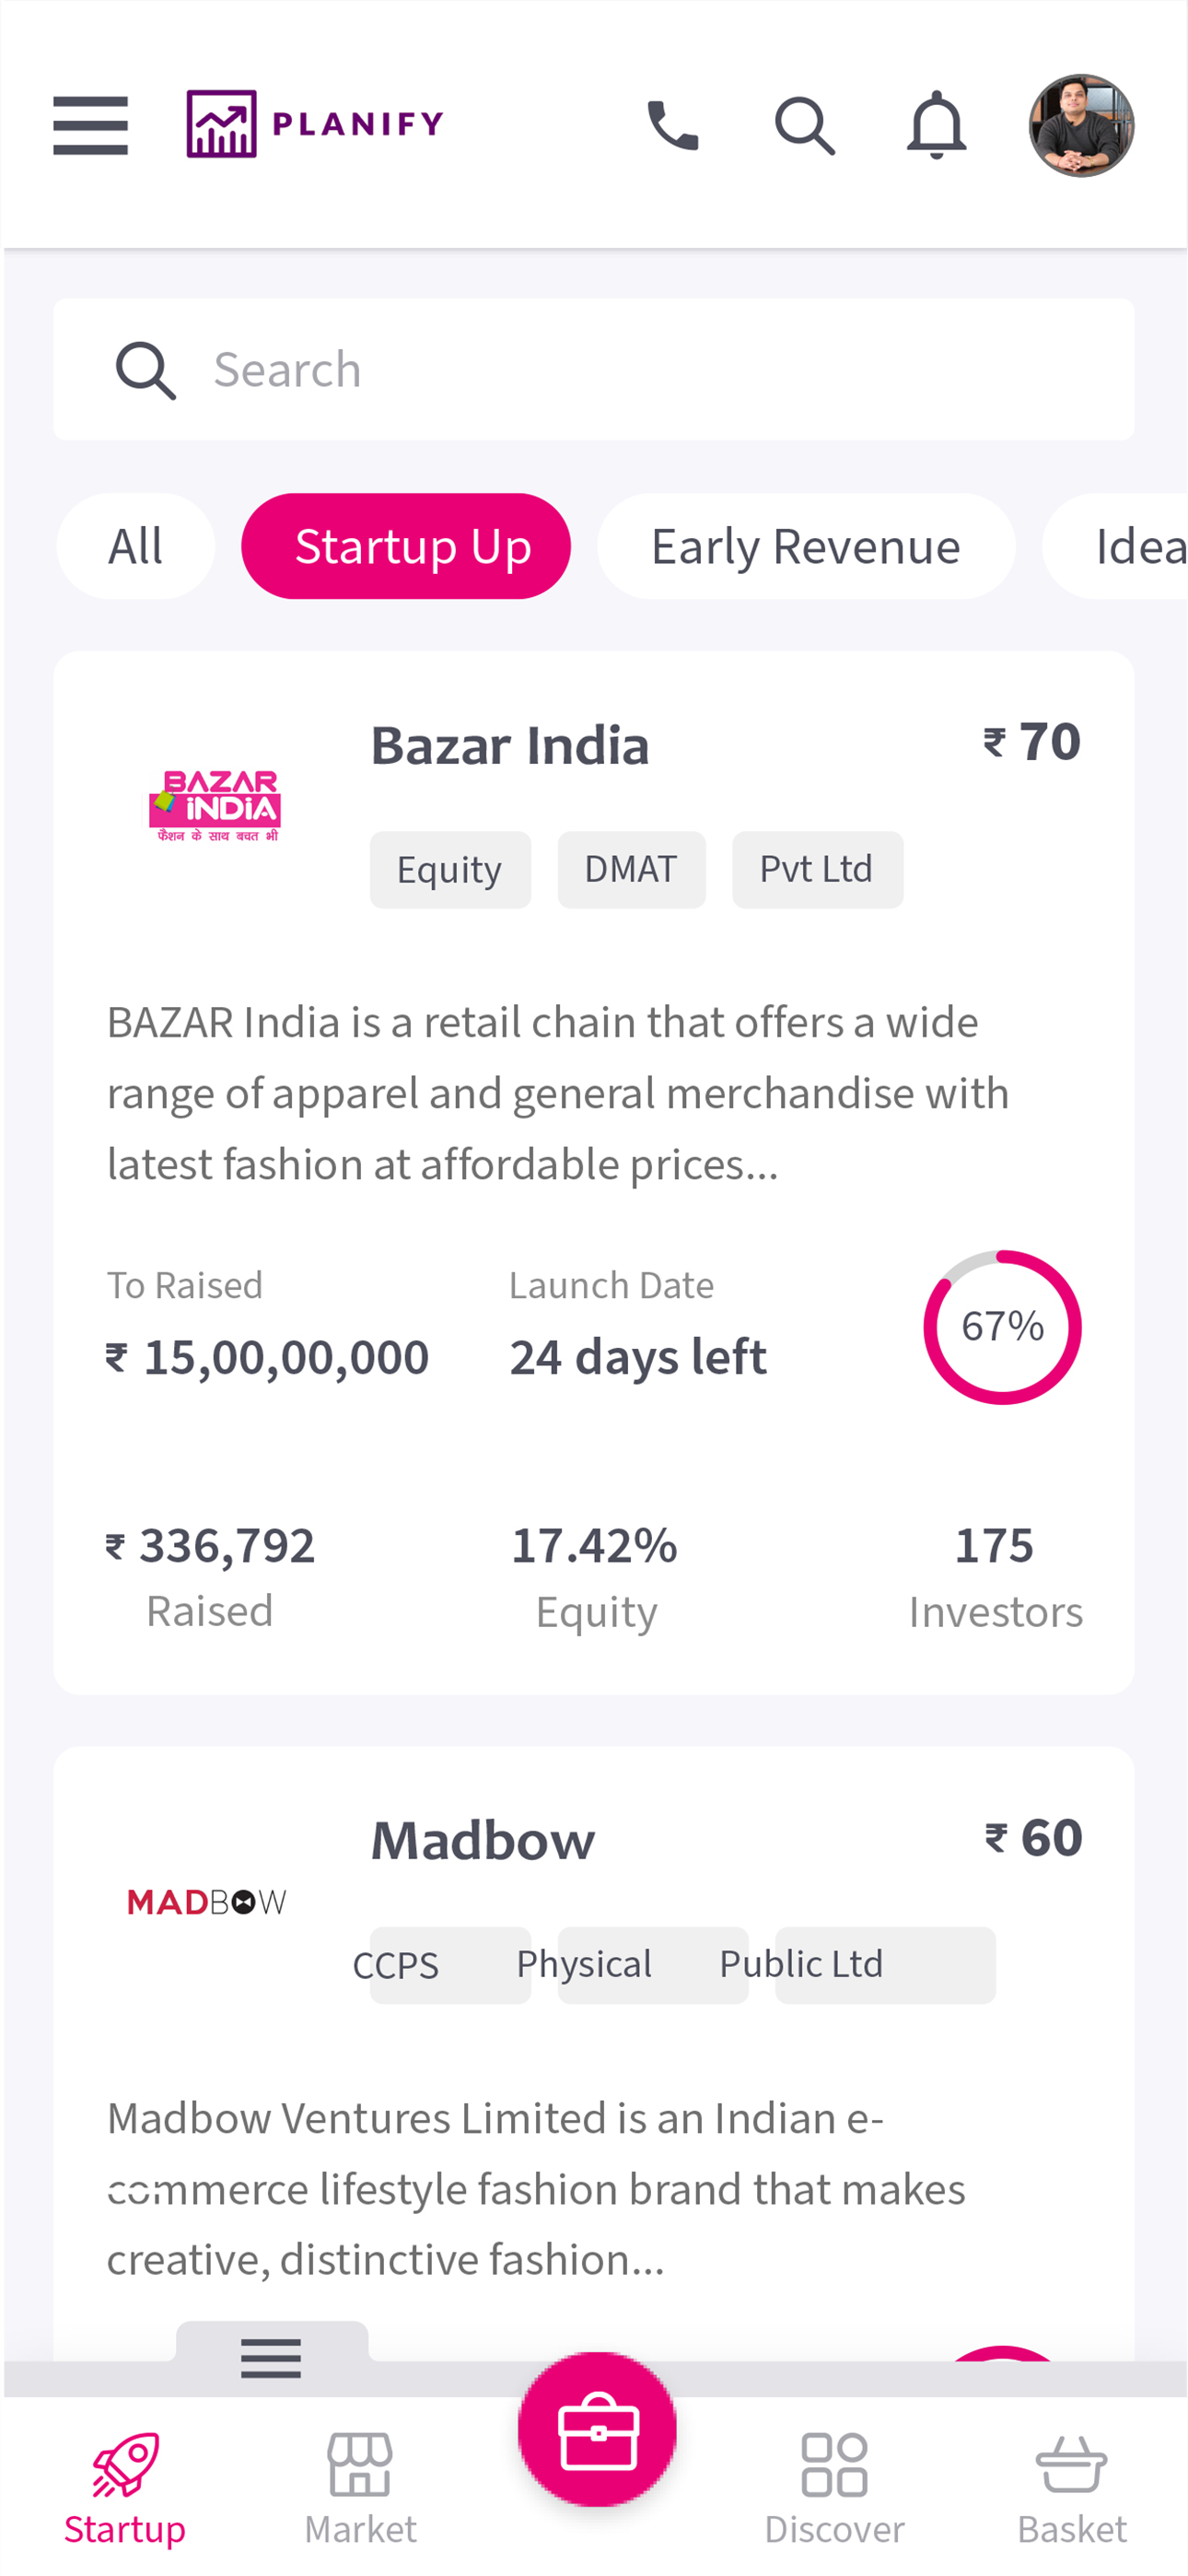
Task: Open the Bazar India listing
Action: point(510,746)
